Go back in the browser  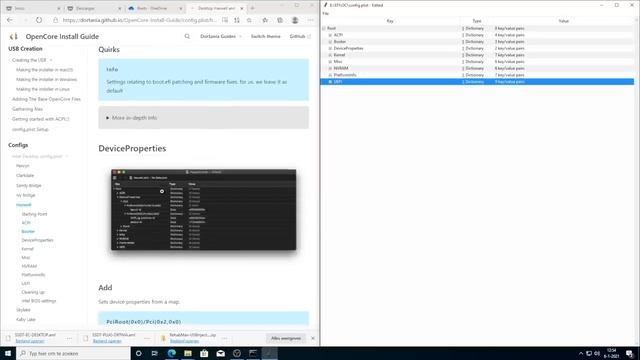[x=10, y=20]
